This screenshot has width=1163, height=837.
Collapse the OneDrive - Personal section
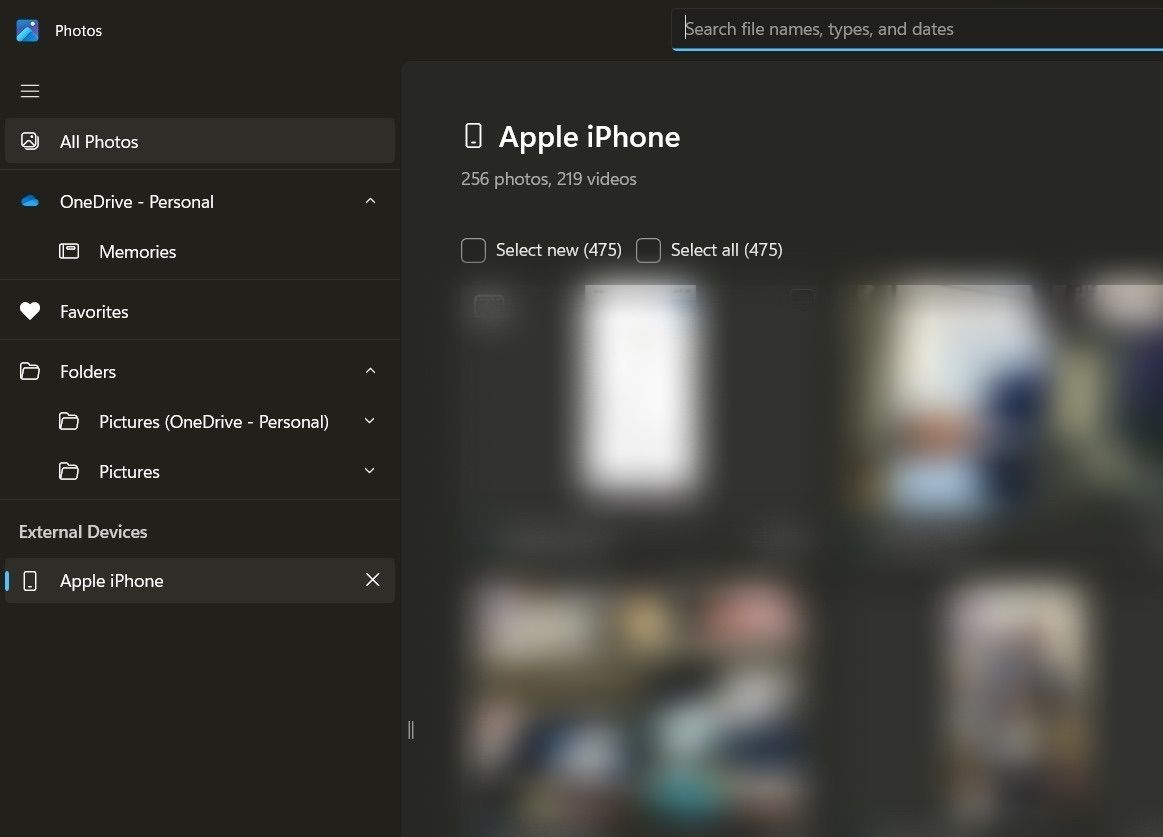[370, 201]
